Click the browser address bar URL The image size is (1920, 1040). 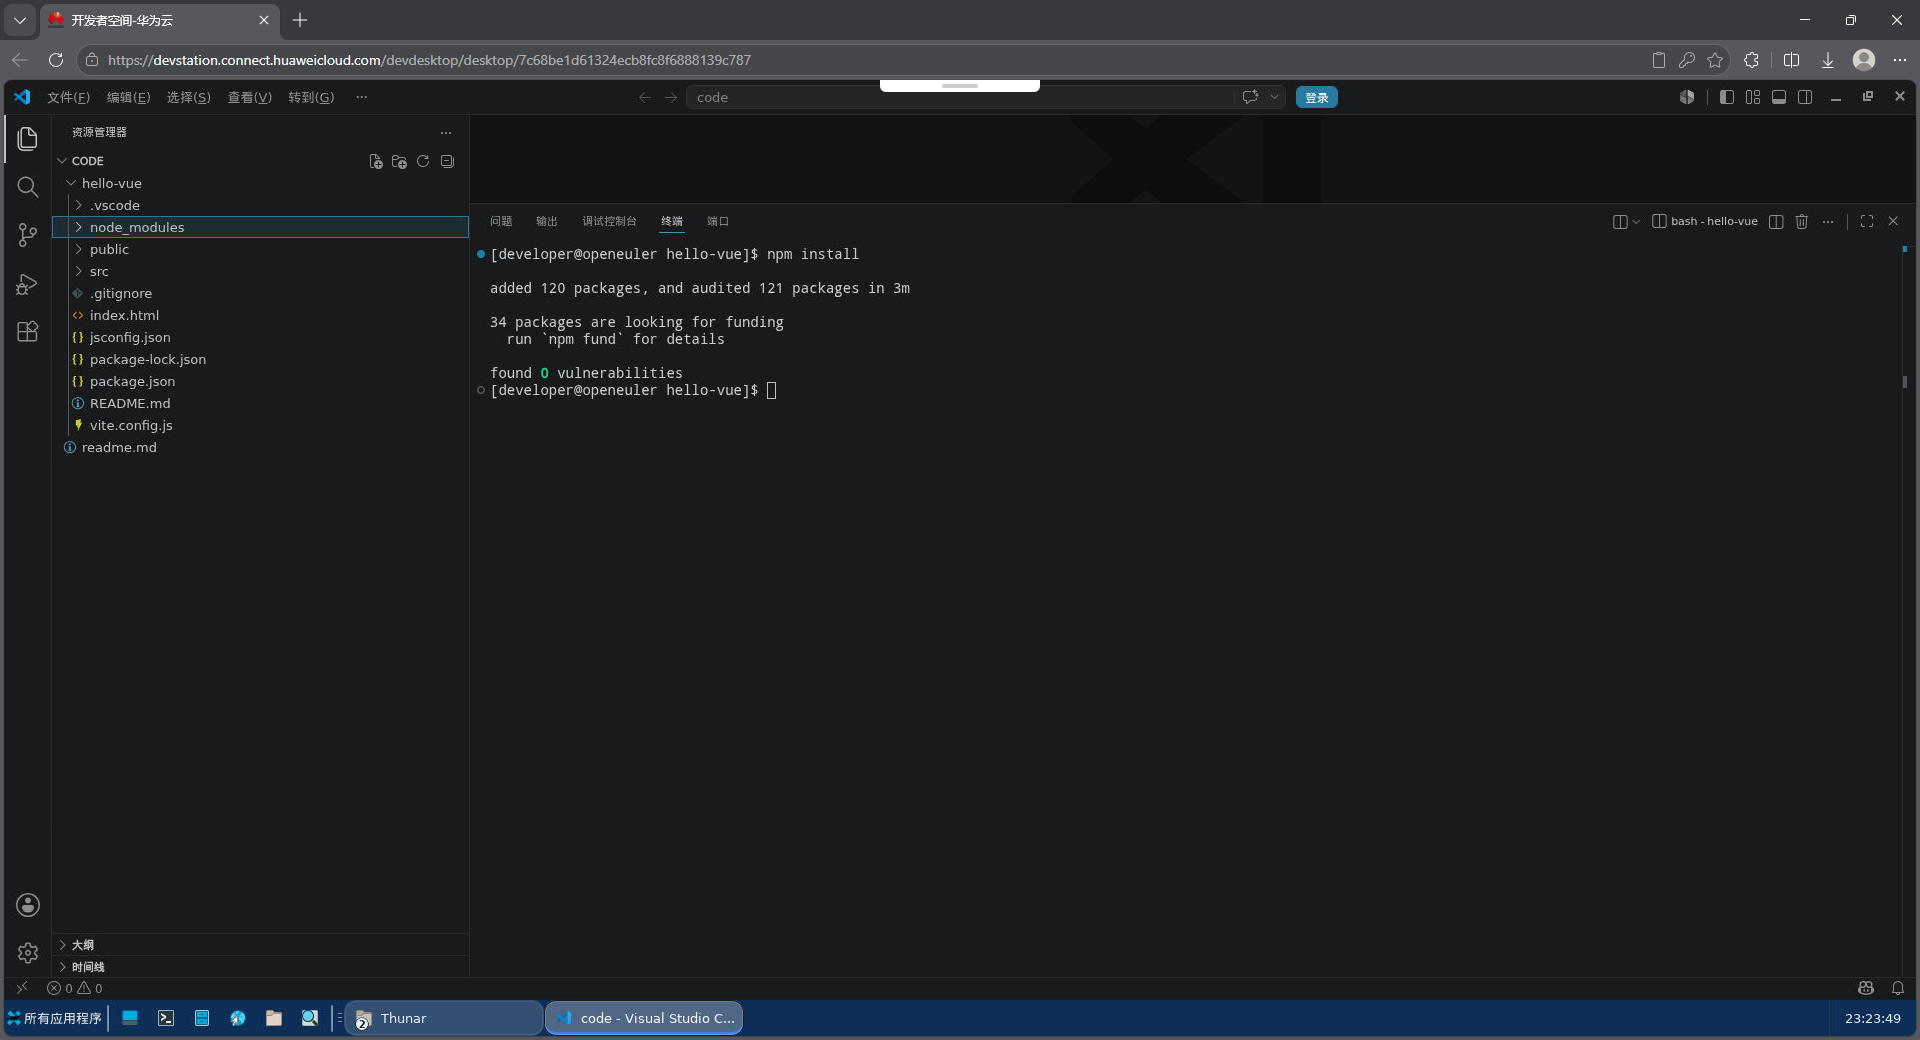(x=429, y=60)
